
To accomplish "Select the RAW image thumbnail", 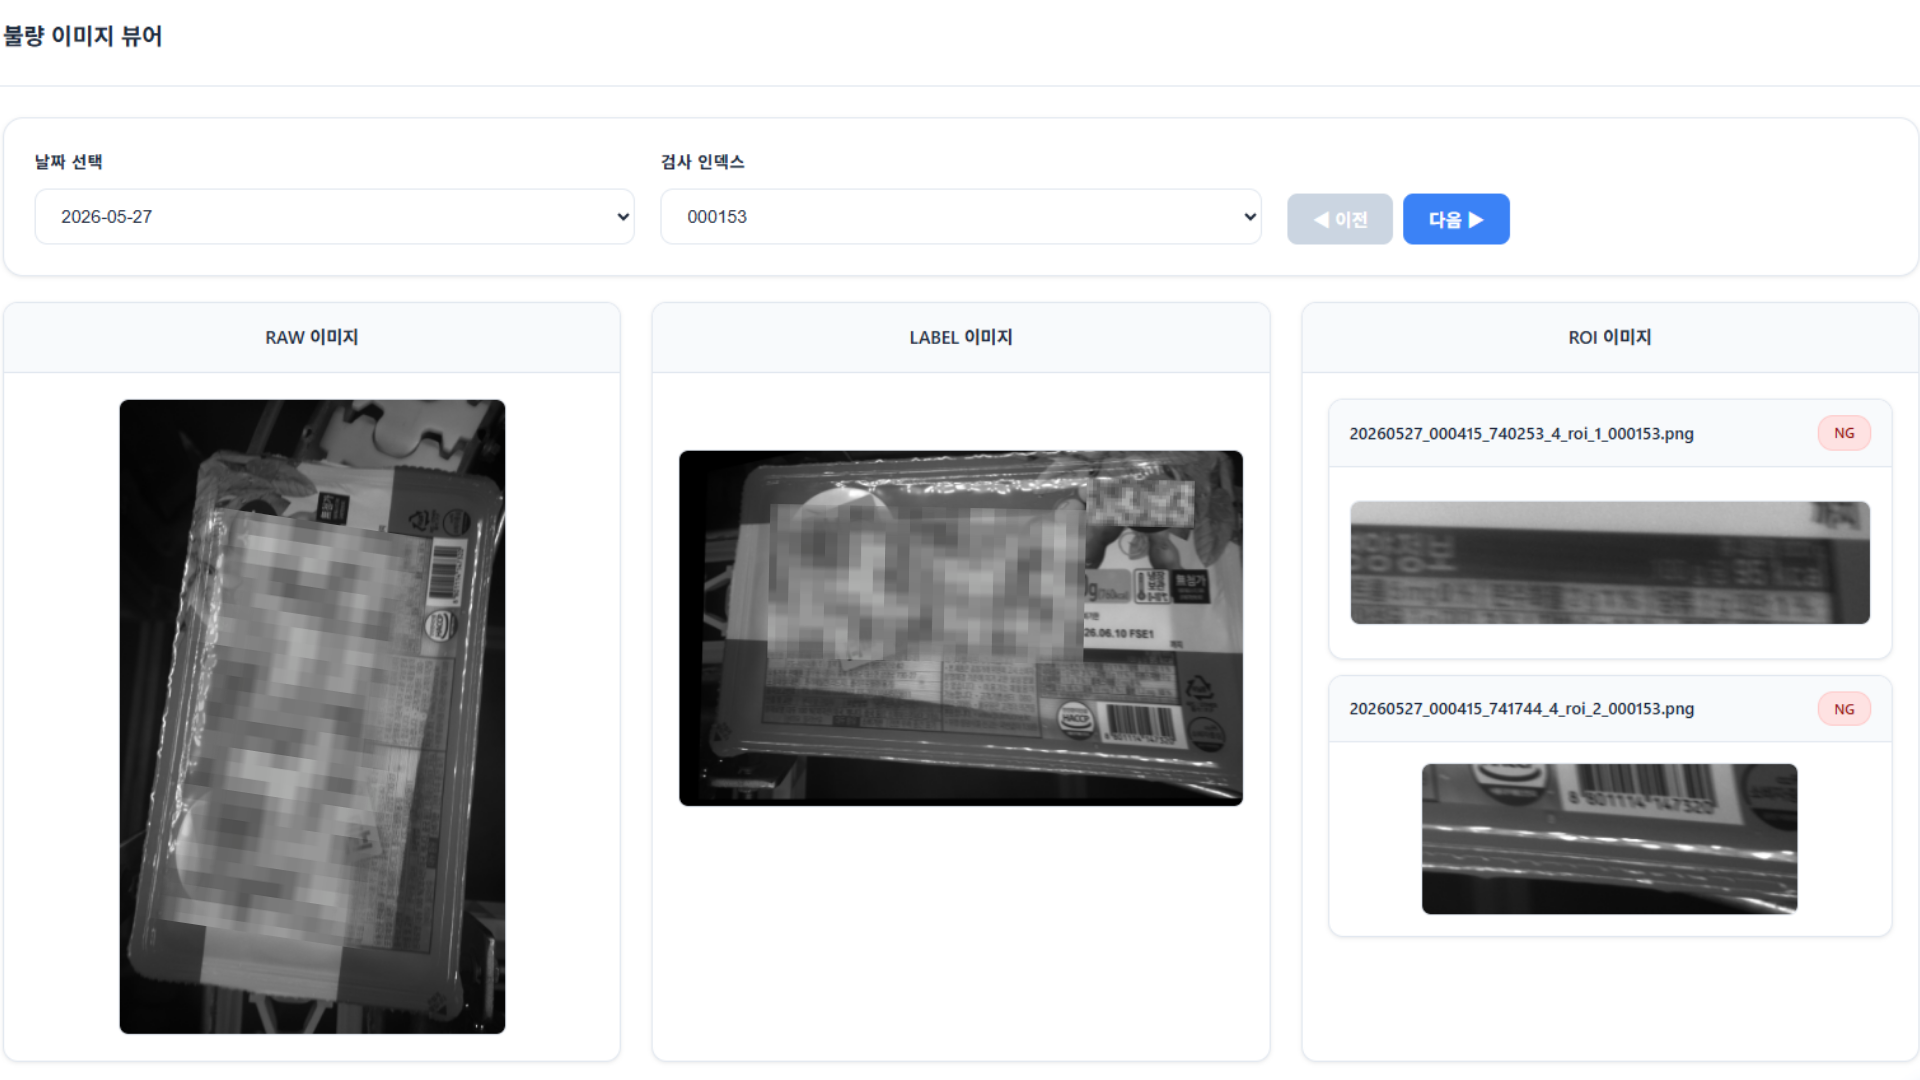I will coord(312,717).
